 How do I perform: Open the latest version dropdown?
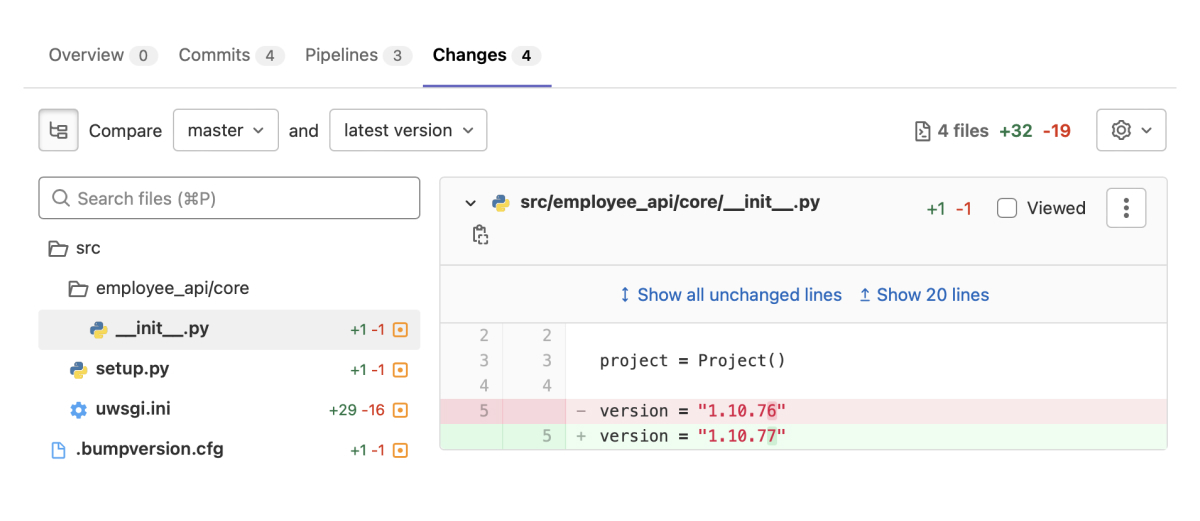[x=408, y=131]
